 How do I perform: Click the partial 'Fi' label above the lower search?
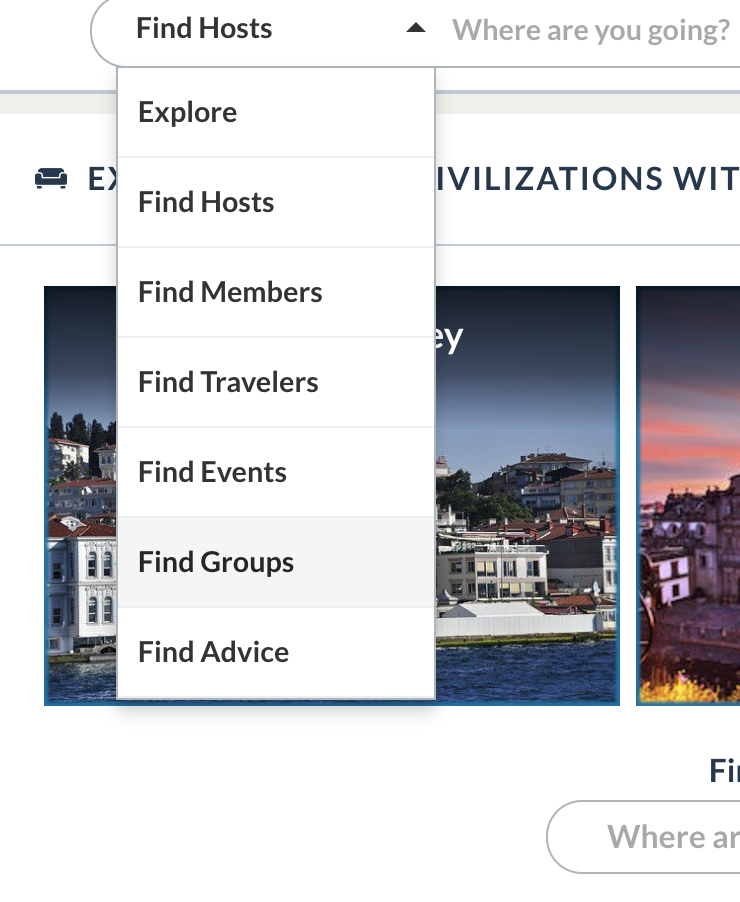tap(724, 771)
